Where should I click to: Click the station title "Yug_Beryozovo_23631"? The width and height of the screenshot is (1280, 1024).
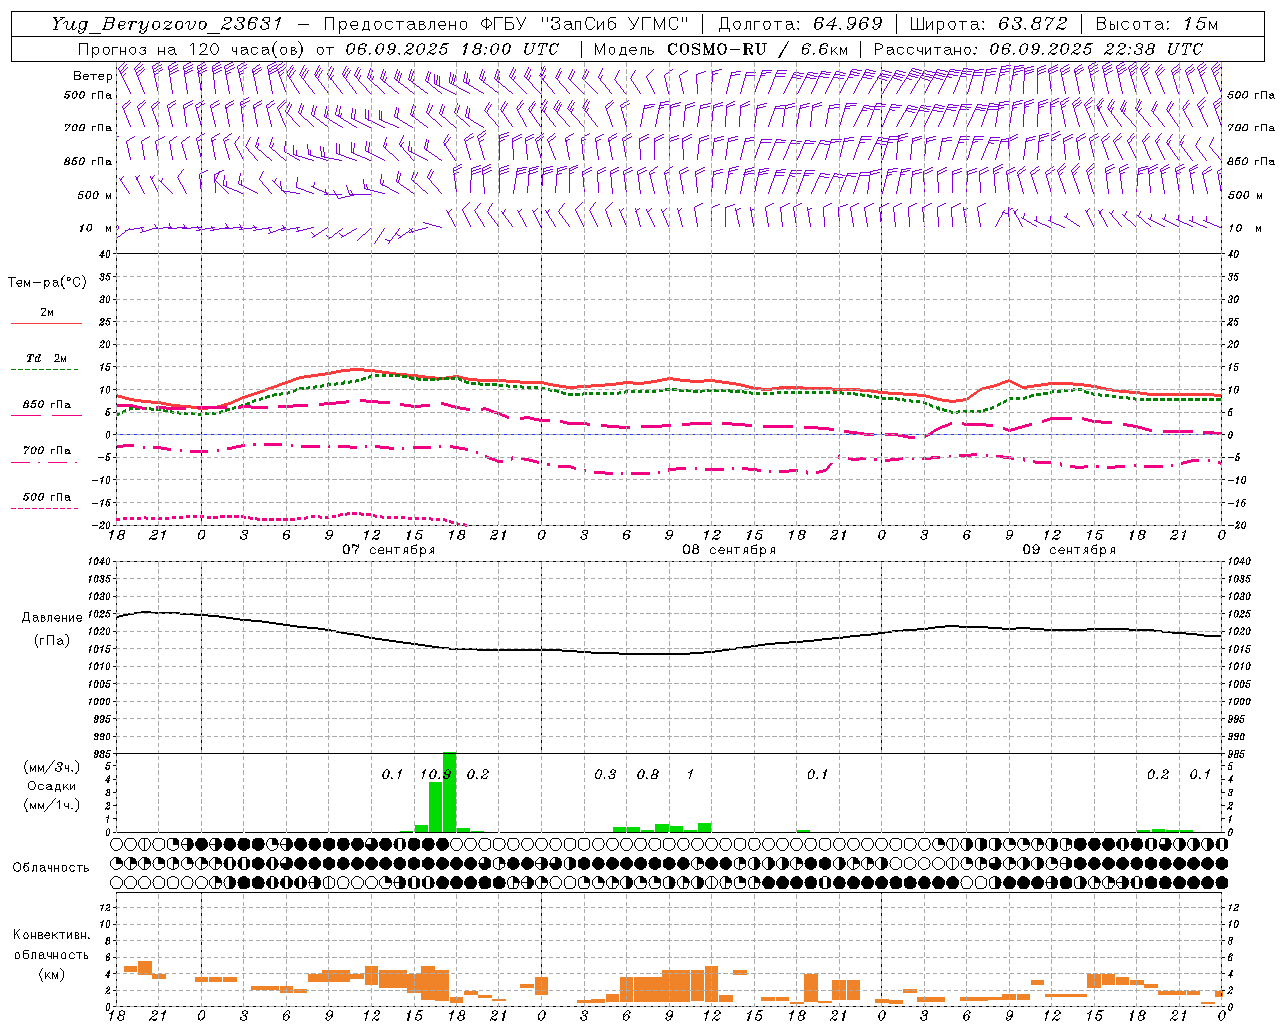pyautogui.click(x=167, y=24)
